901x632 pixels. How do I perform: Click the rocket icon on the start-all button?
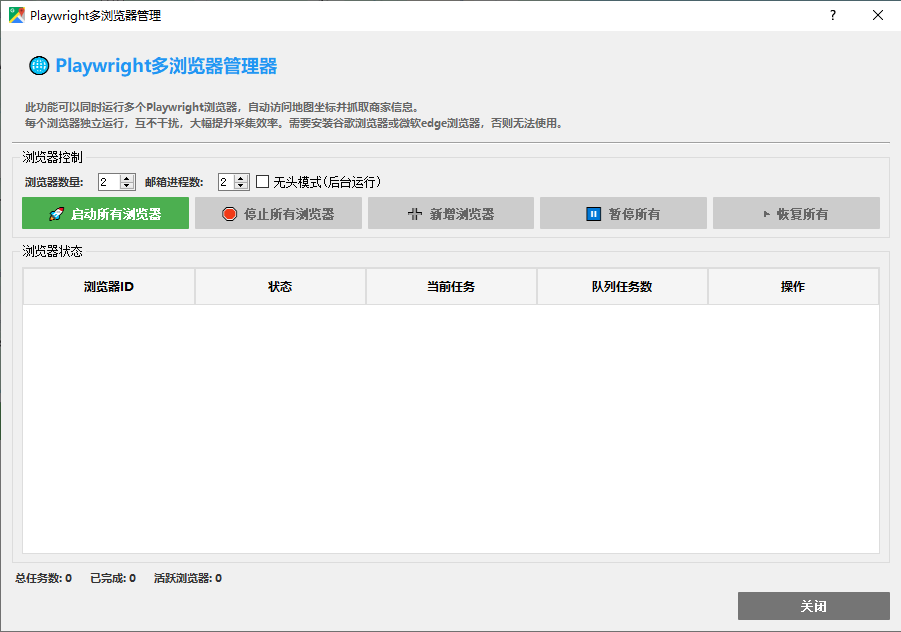[56, 214]
